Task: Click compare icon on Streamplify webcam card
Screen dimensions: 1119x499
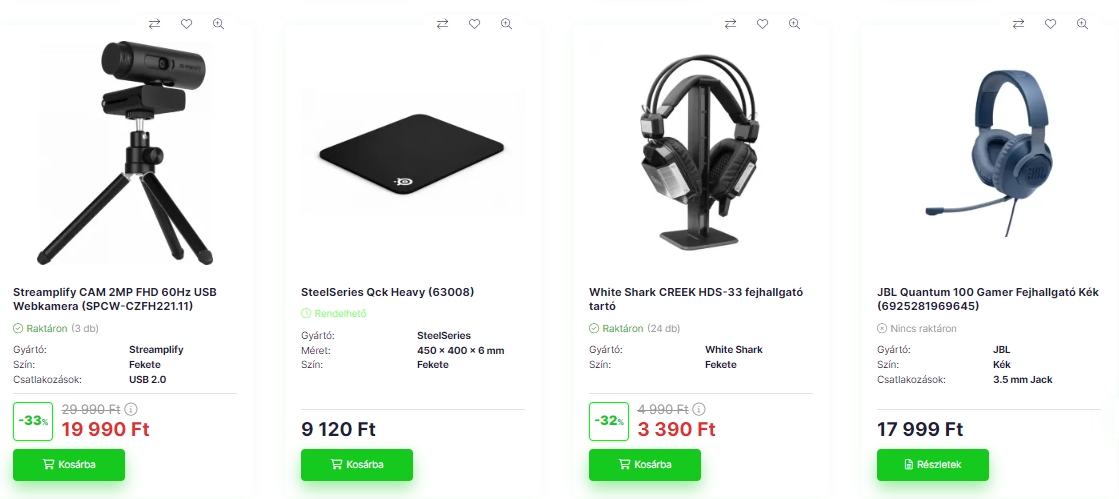Action: [154, 24]
